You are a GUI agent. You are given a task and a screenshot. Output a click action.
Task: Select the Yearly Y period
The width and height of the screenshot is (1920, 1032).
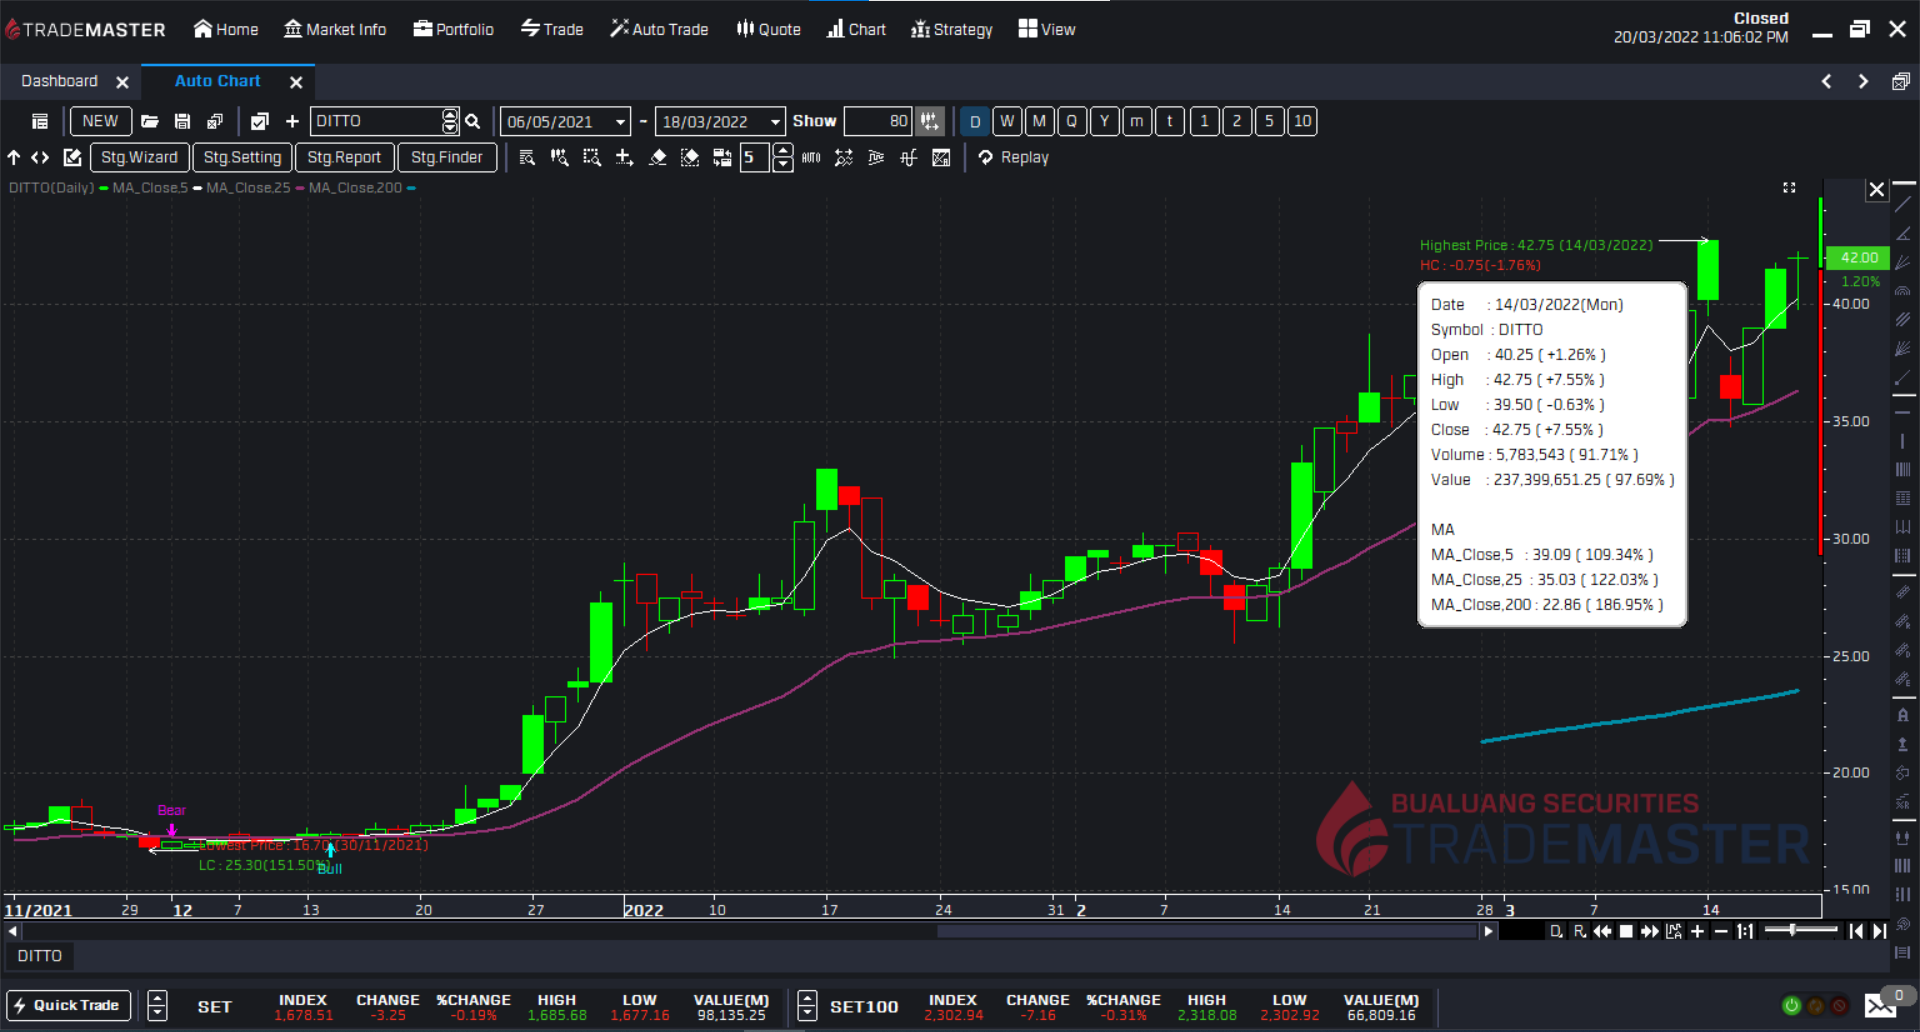click(x=1104, y=121)
